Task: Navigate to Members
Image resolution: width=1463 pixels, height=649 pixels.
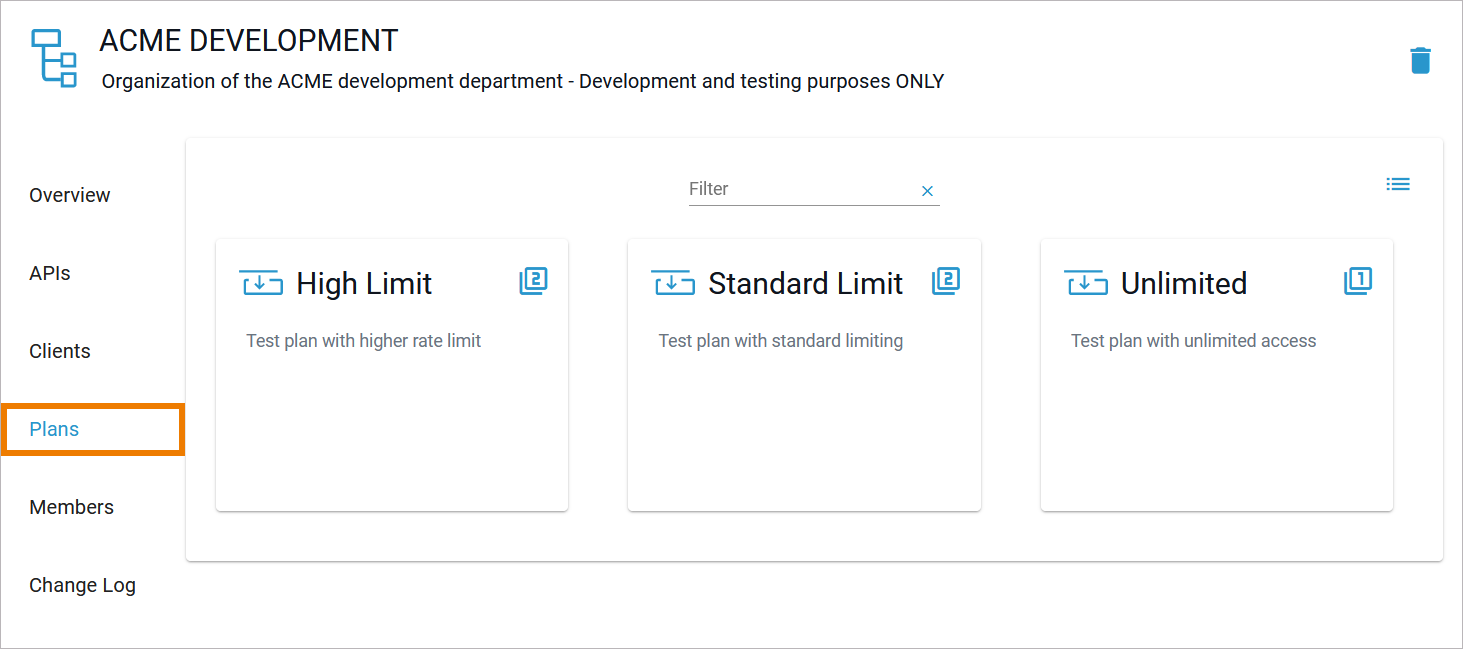Action: tap(72, 507)
